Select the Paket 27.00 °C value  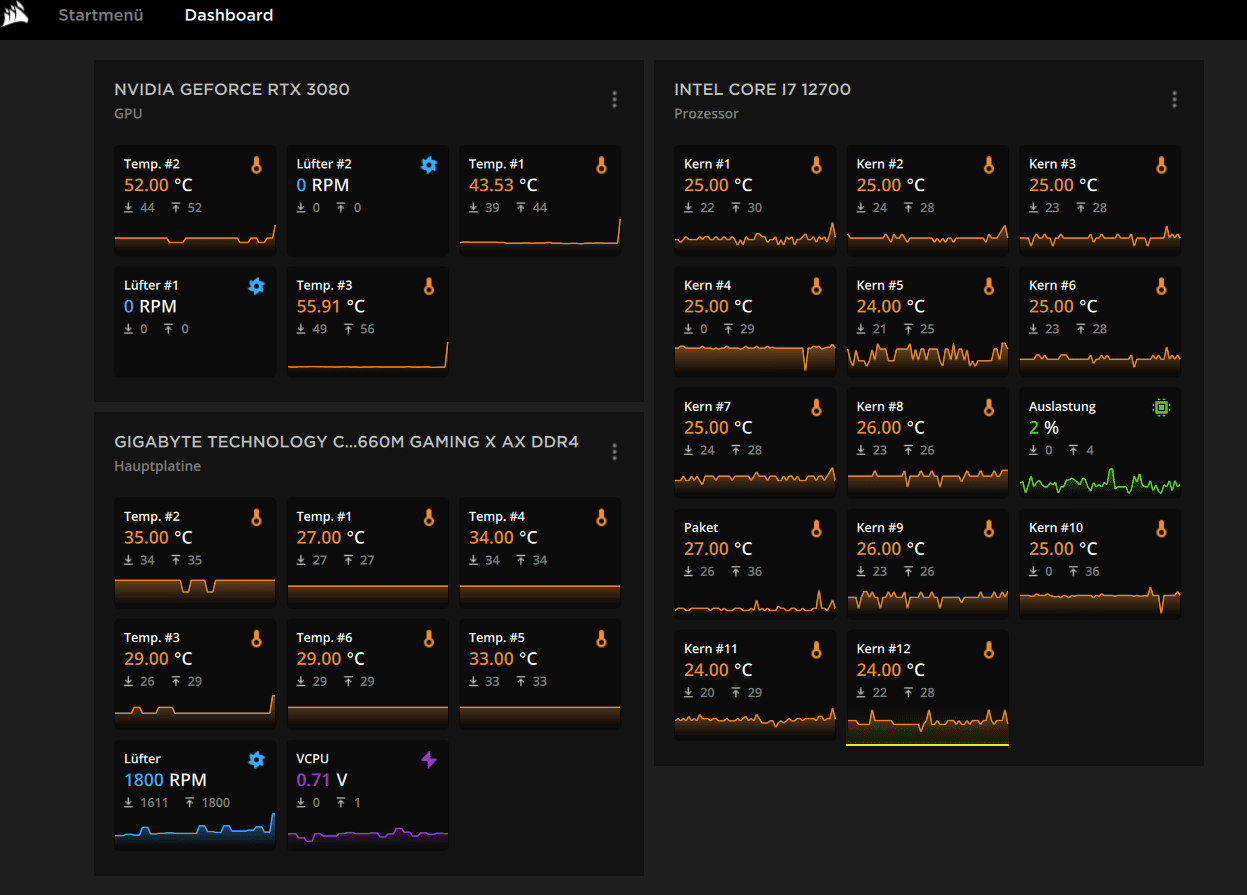(x=718, y=548)
